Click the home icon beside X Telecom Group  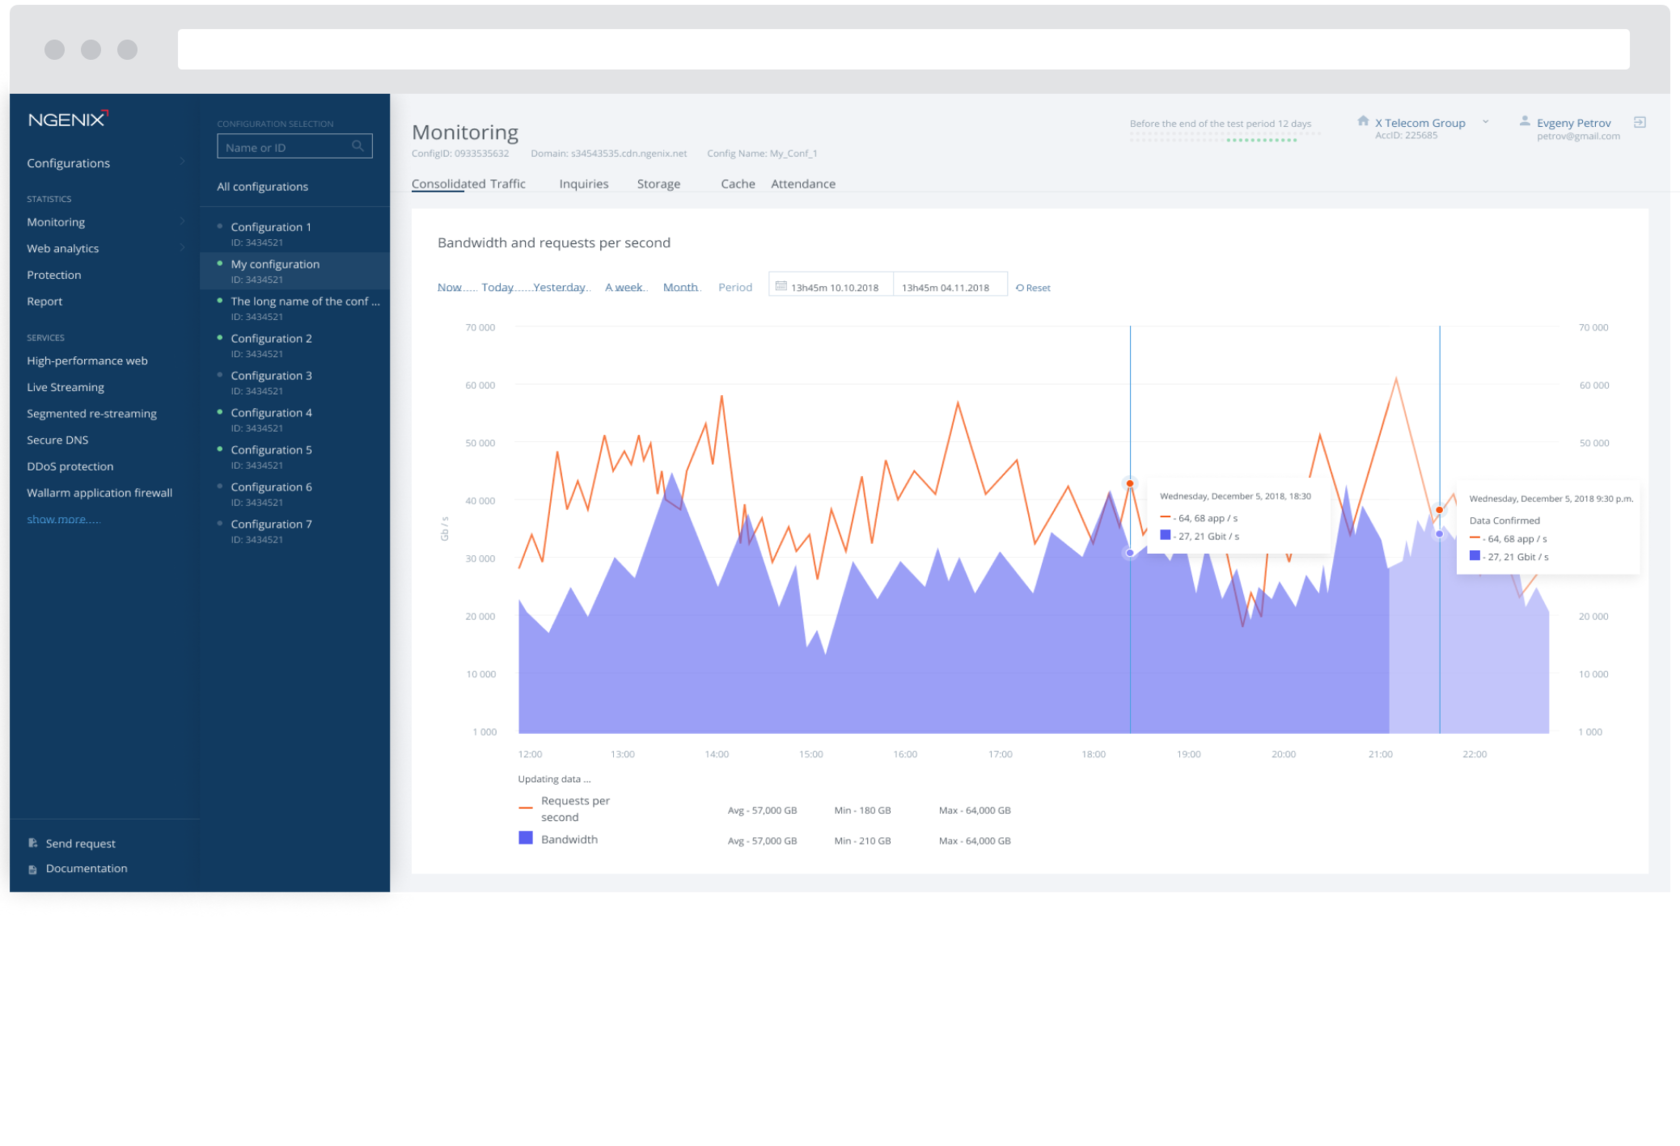1363,120
